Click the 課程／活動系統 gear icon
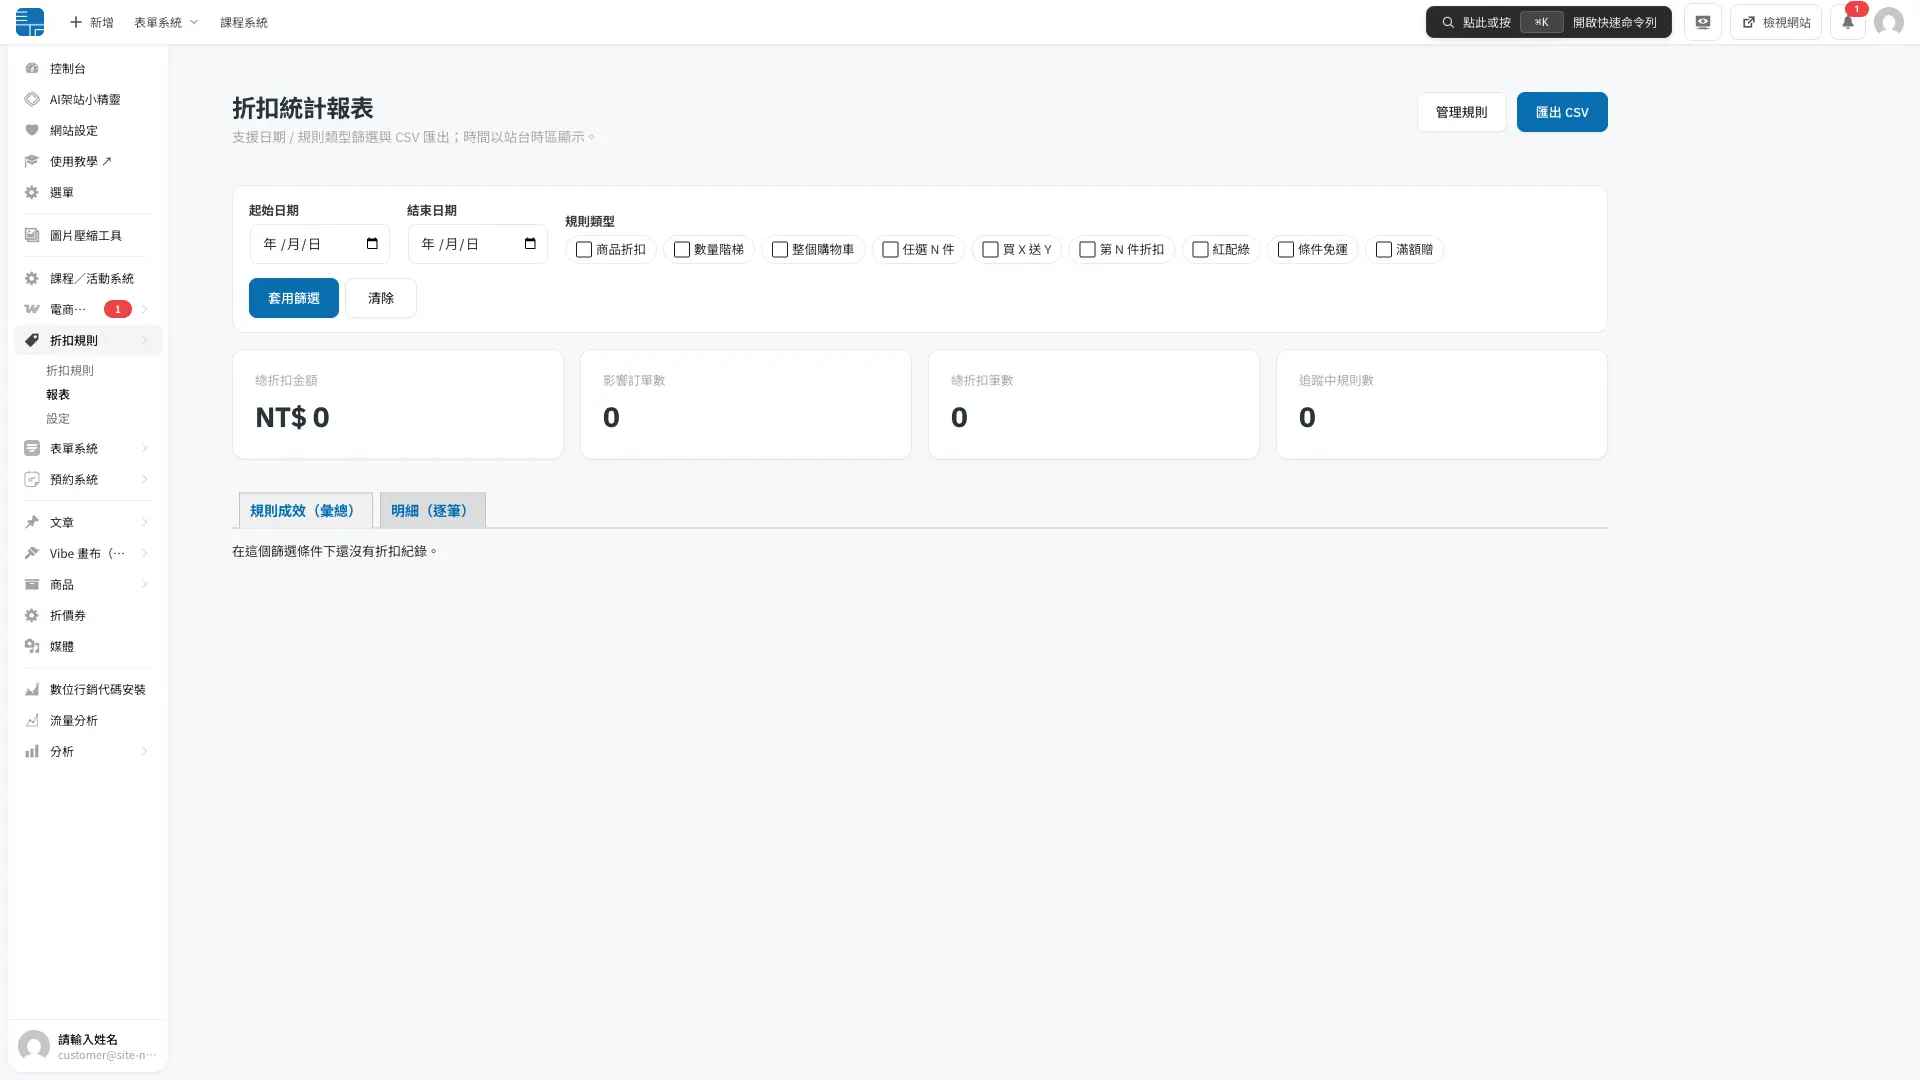 pyautogui.click(x=32, y=278)
